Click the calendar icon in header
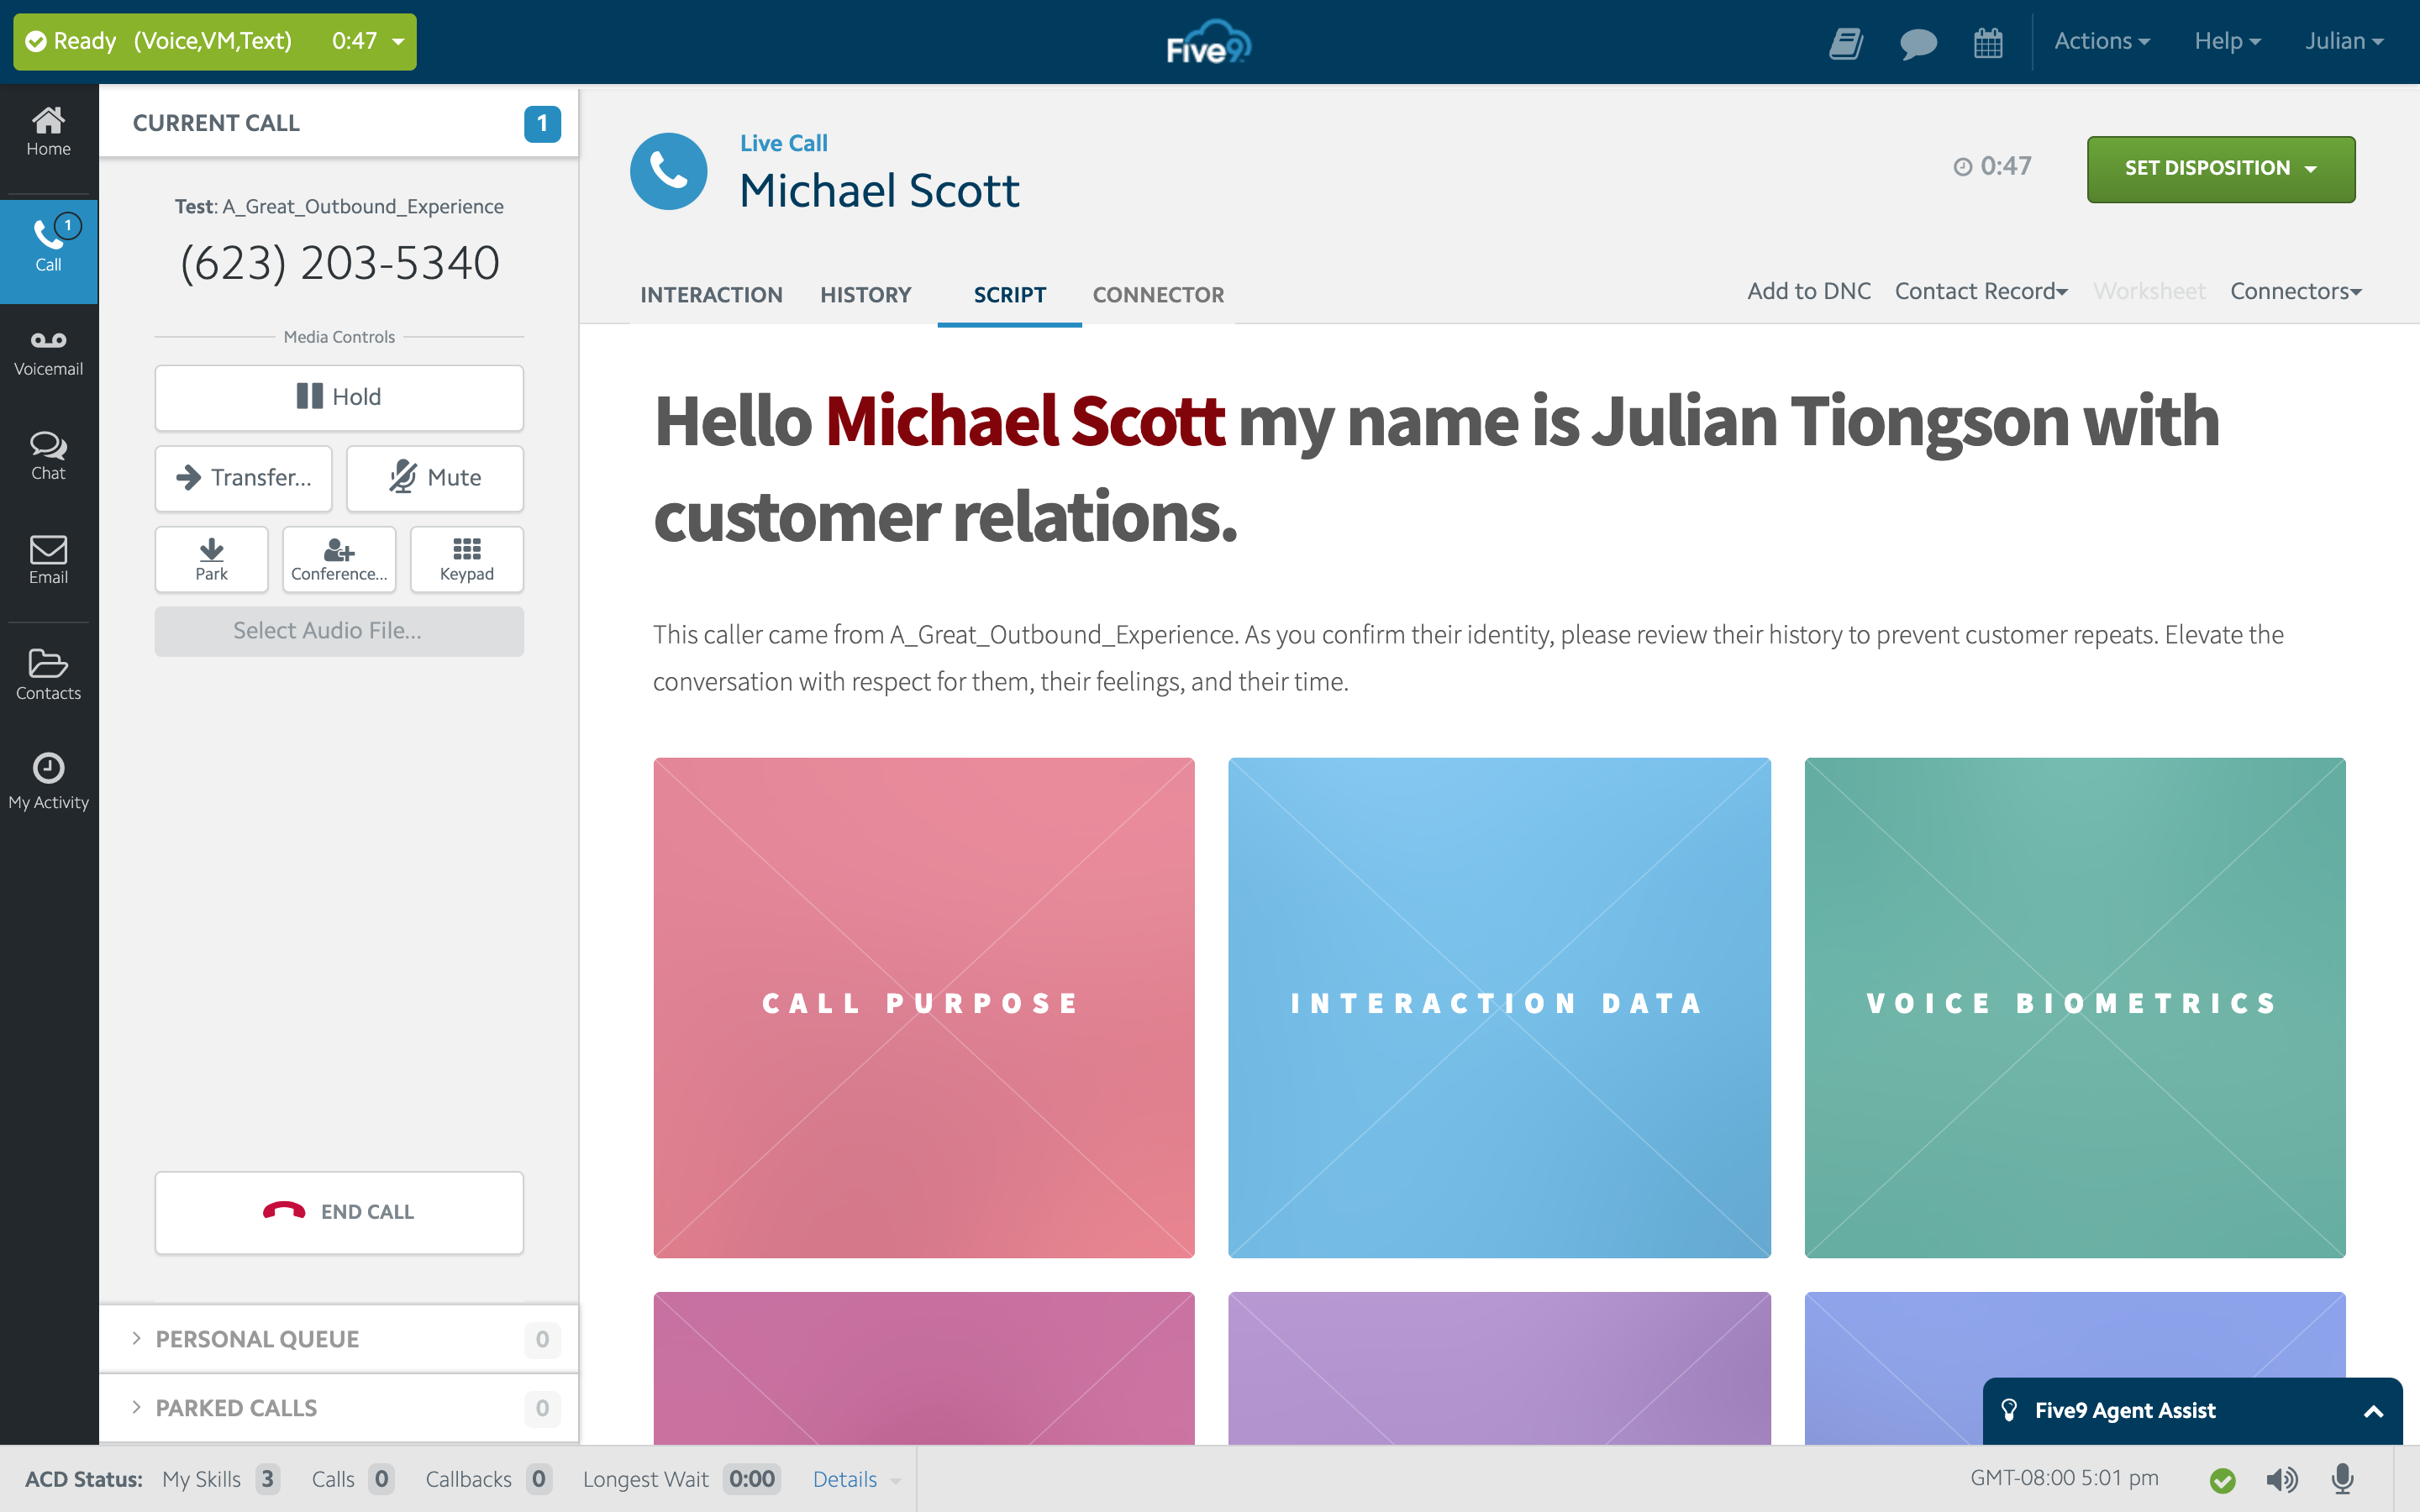 pos(1988,42)
